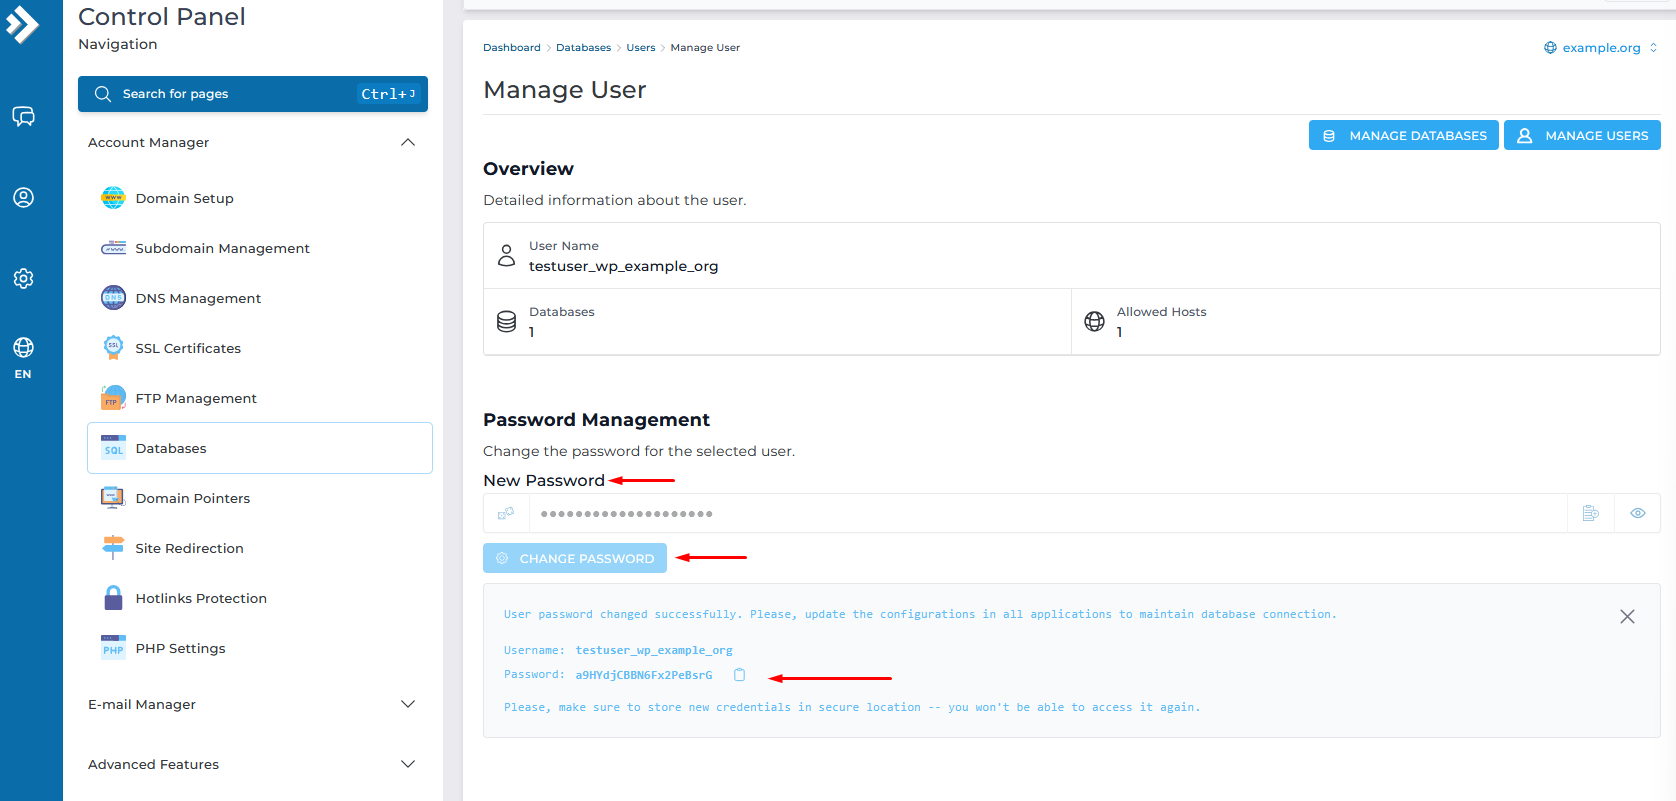Click the chat messages icon in left rail
The width and height of the screenshot is (1676, 801).
[23, 117]
